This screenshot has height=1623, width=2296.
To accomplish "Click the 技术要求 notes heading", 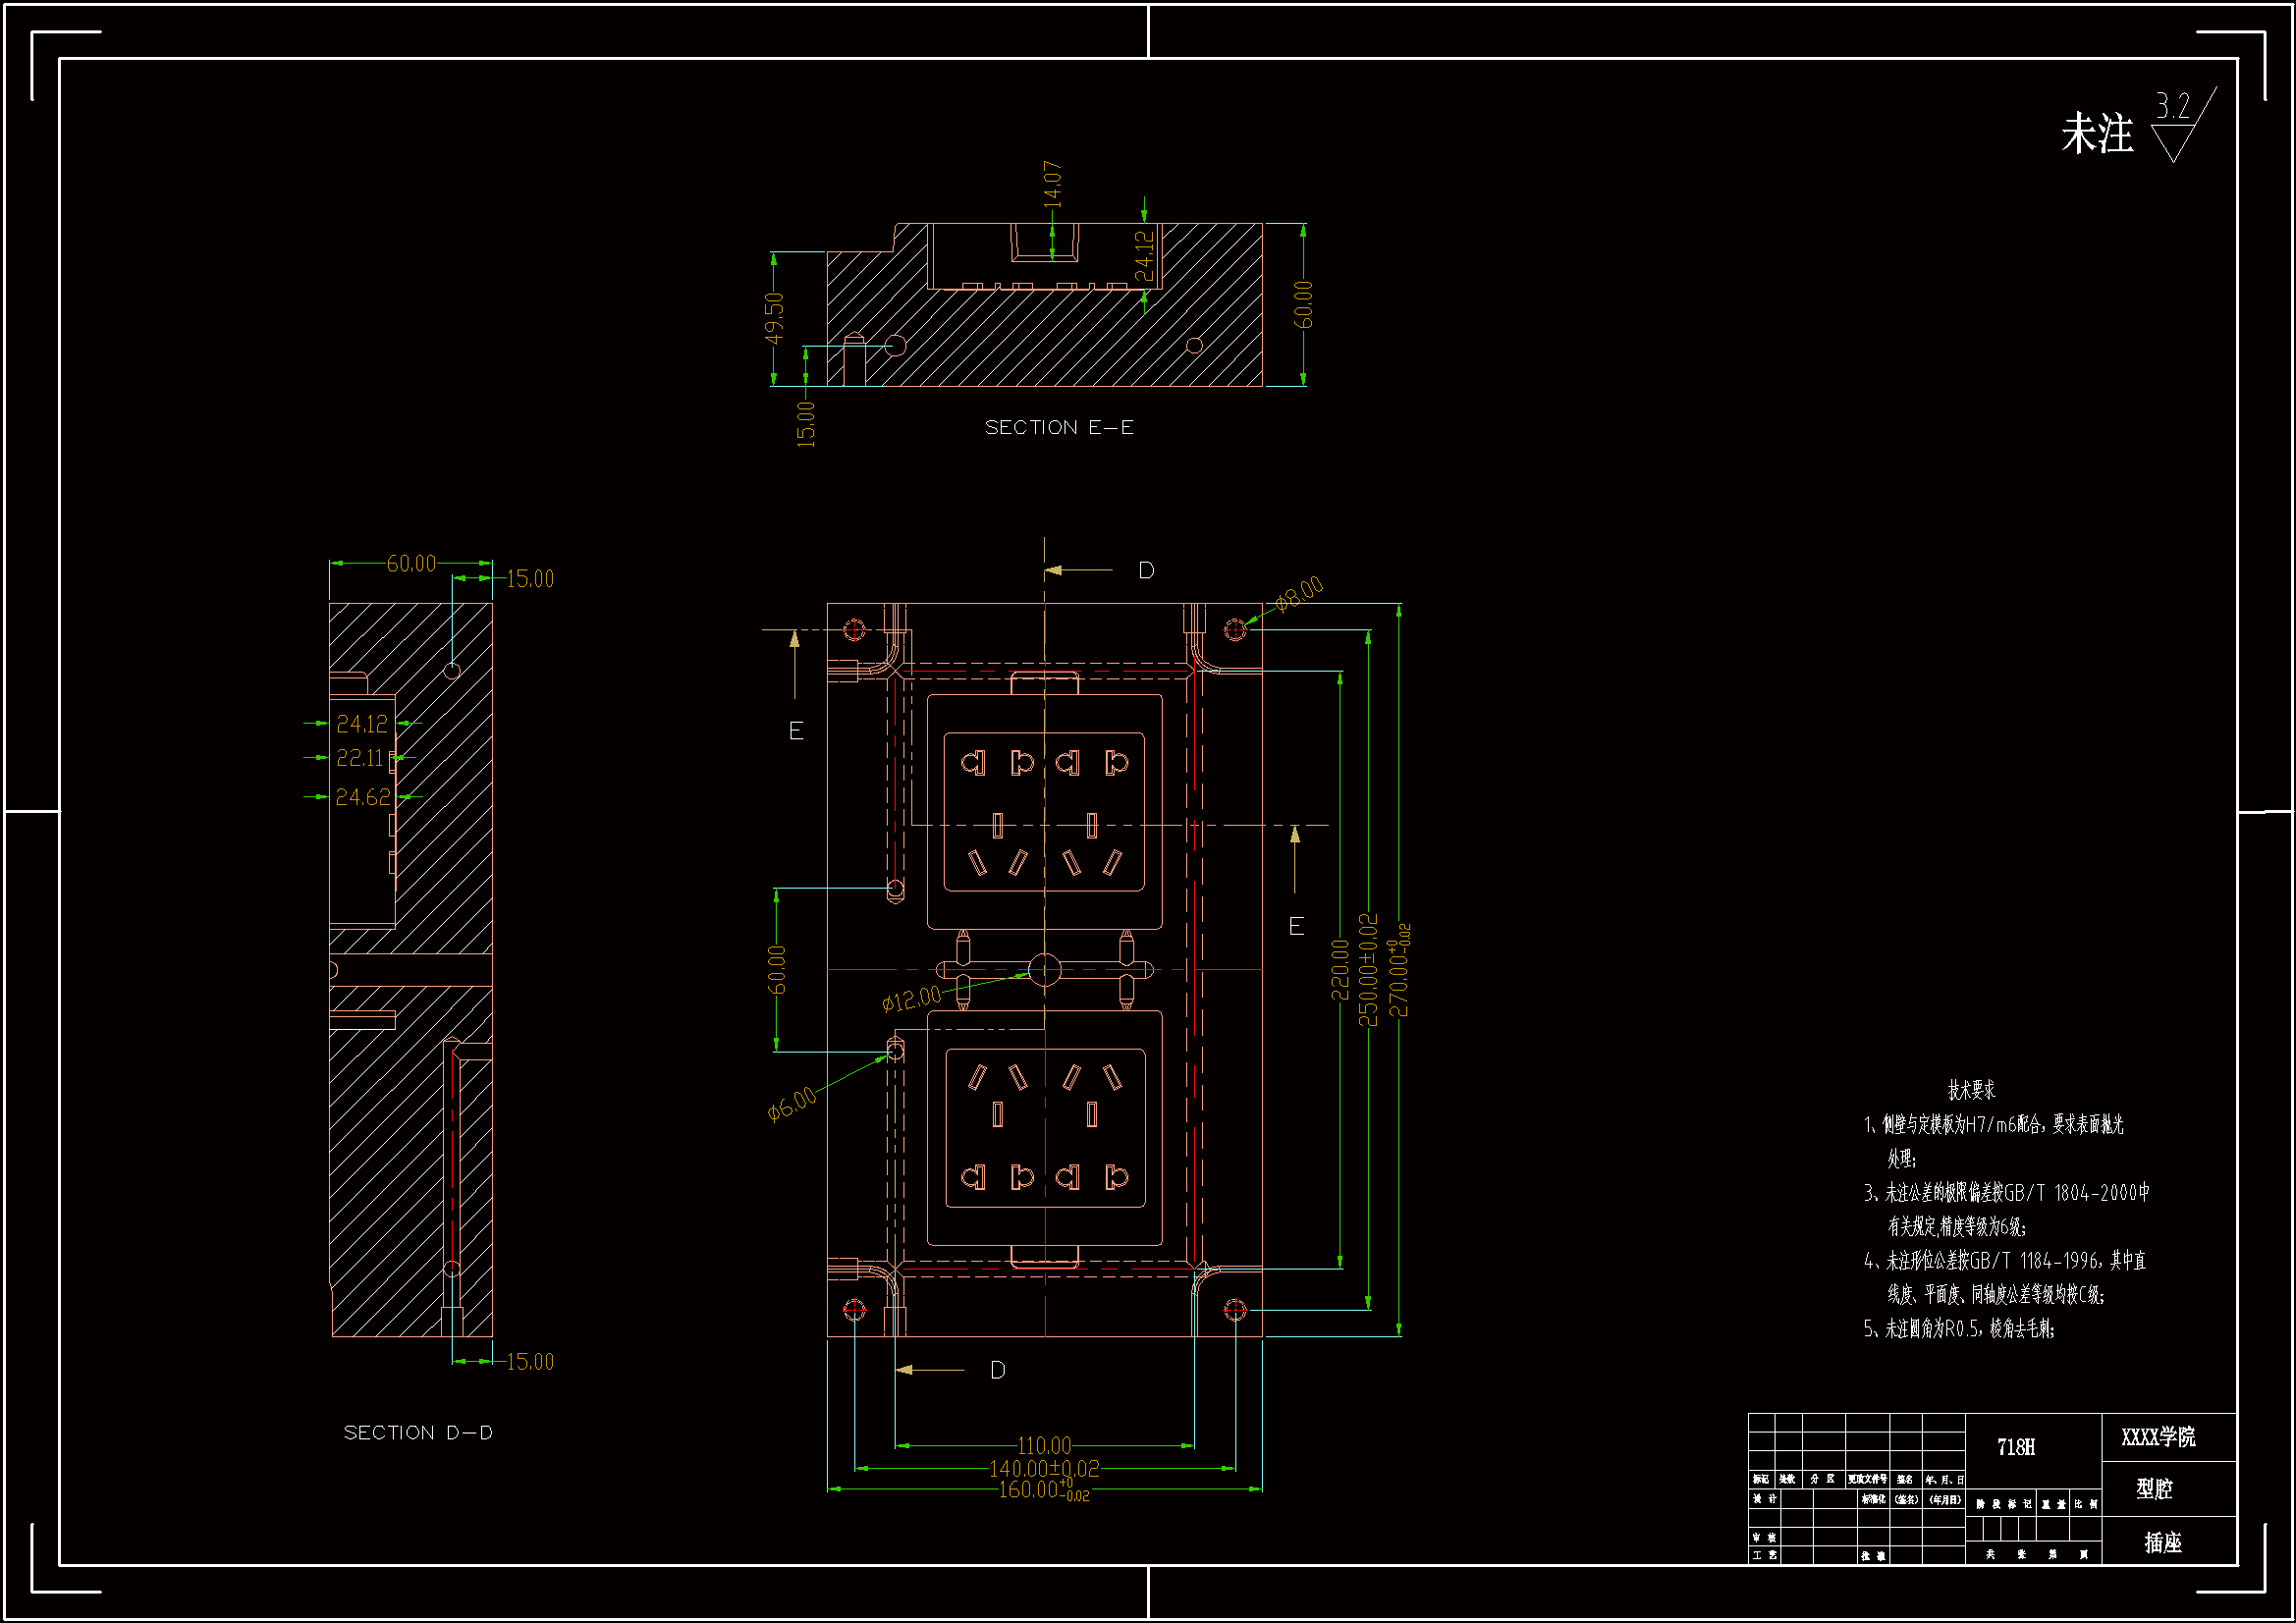I will pos(1970,1089).
